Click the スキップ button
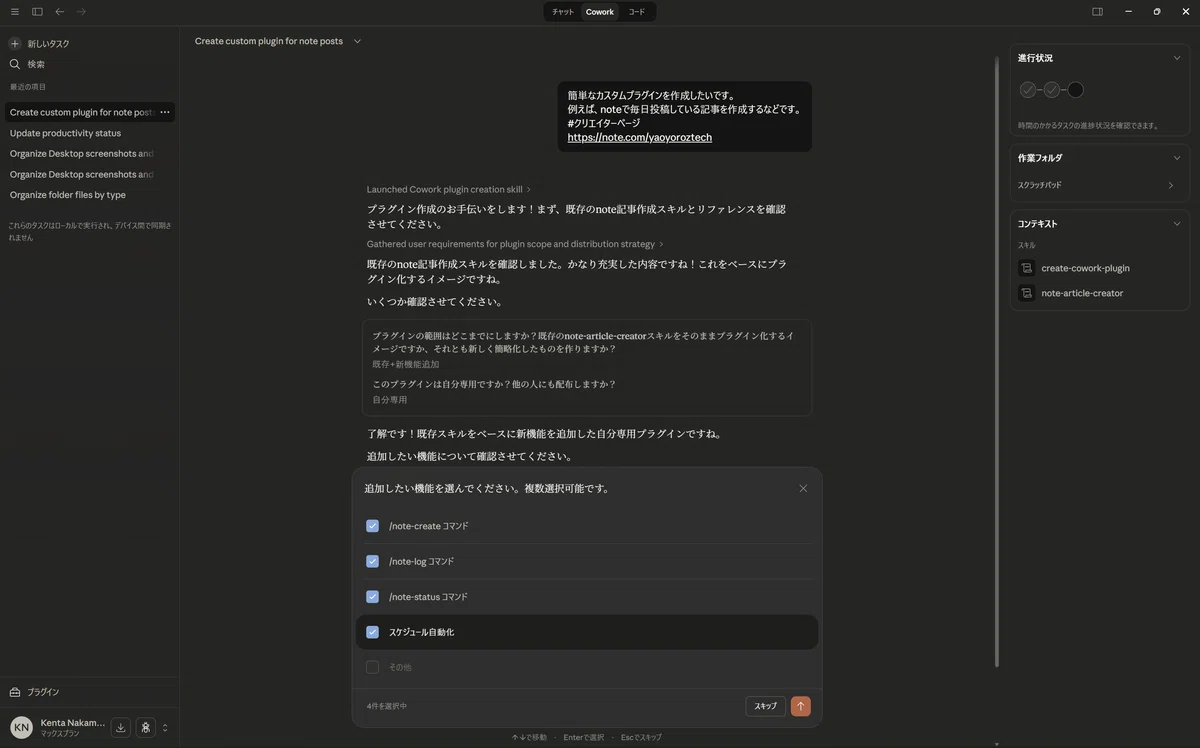Image resolution: width=1200 pixels, height=748 pixels. click(x=765, y=706)
